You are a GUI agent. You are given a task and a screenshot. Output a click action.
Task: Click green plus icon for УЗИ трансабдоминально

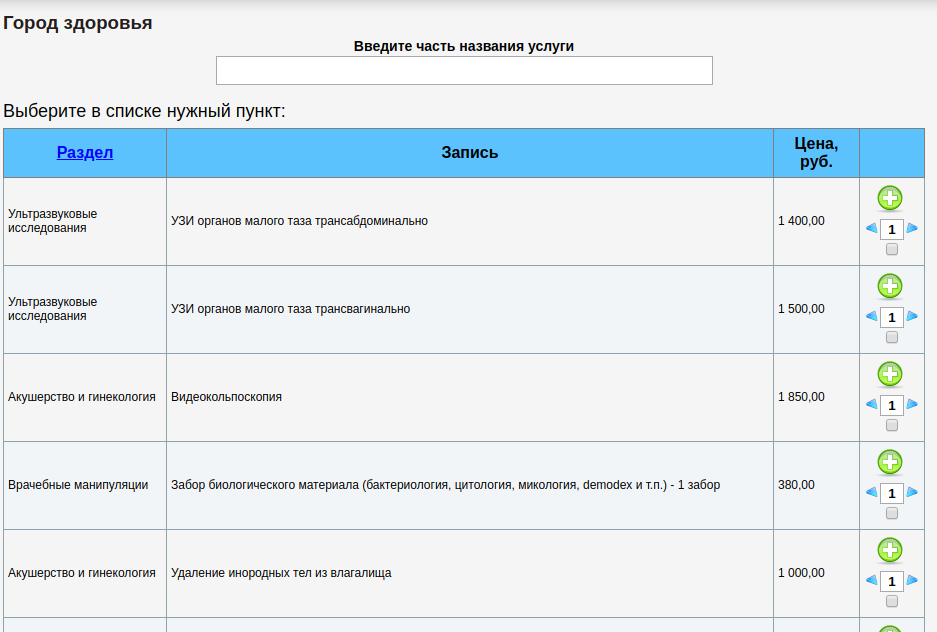(x=890, y=198)
